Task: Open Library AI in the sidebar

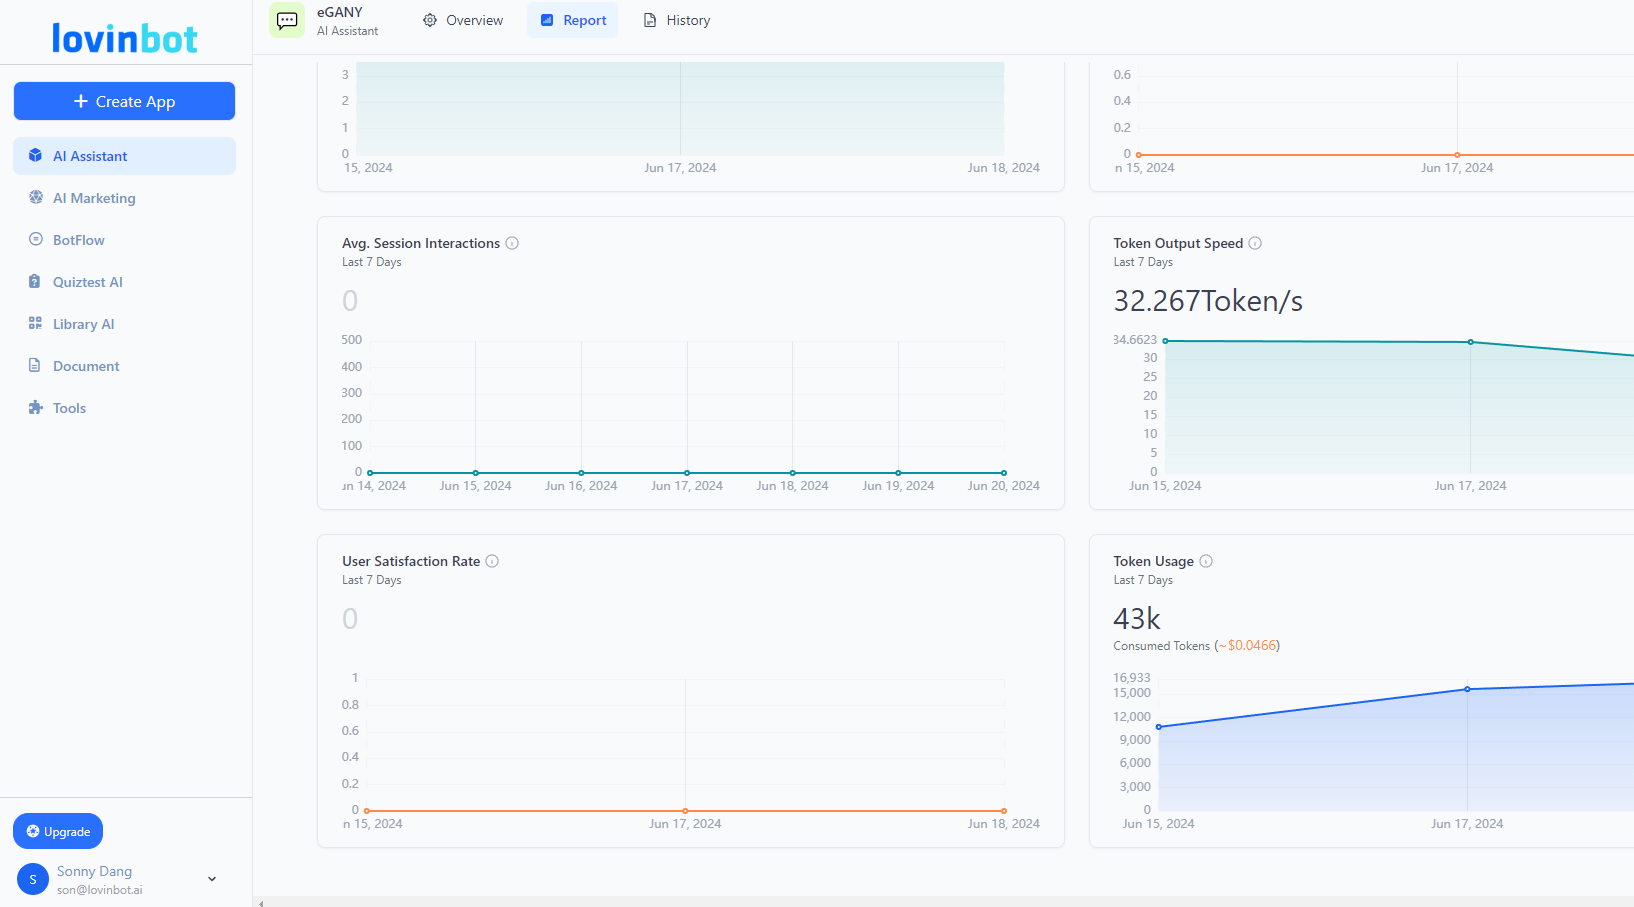Action: pyautogui.click(x=124, y=324)
